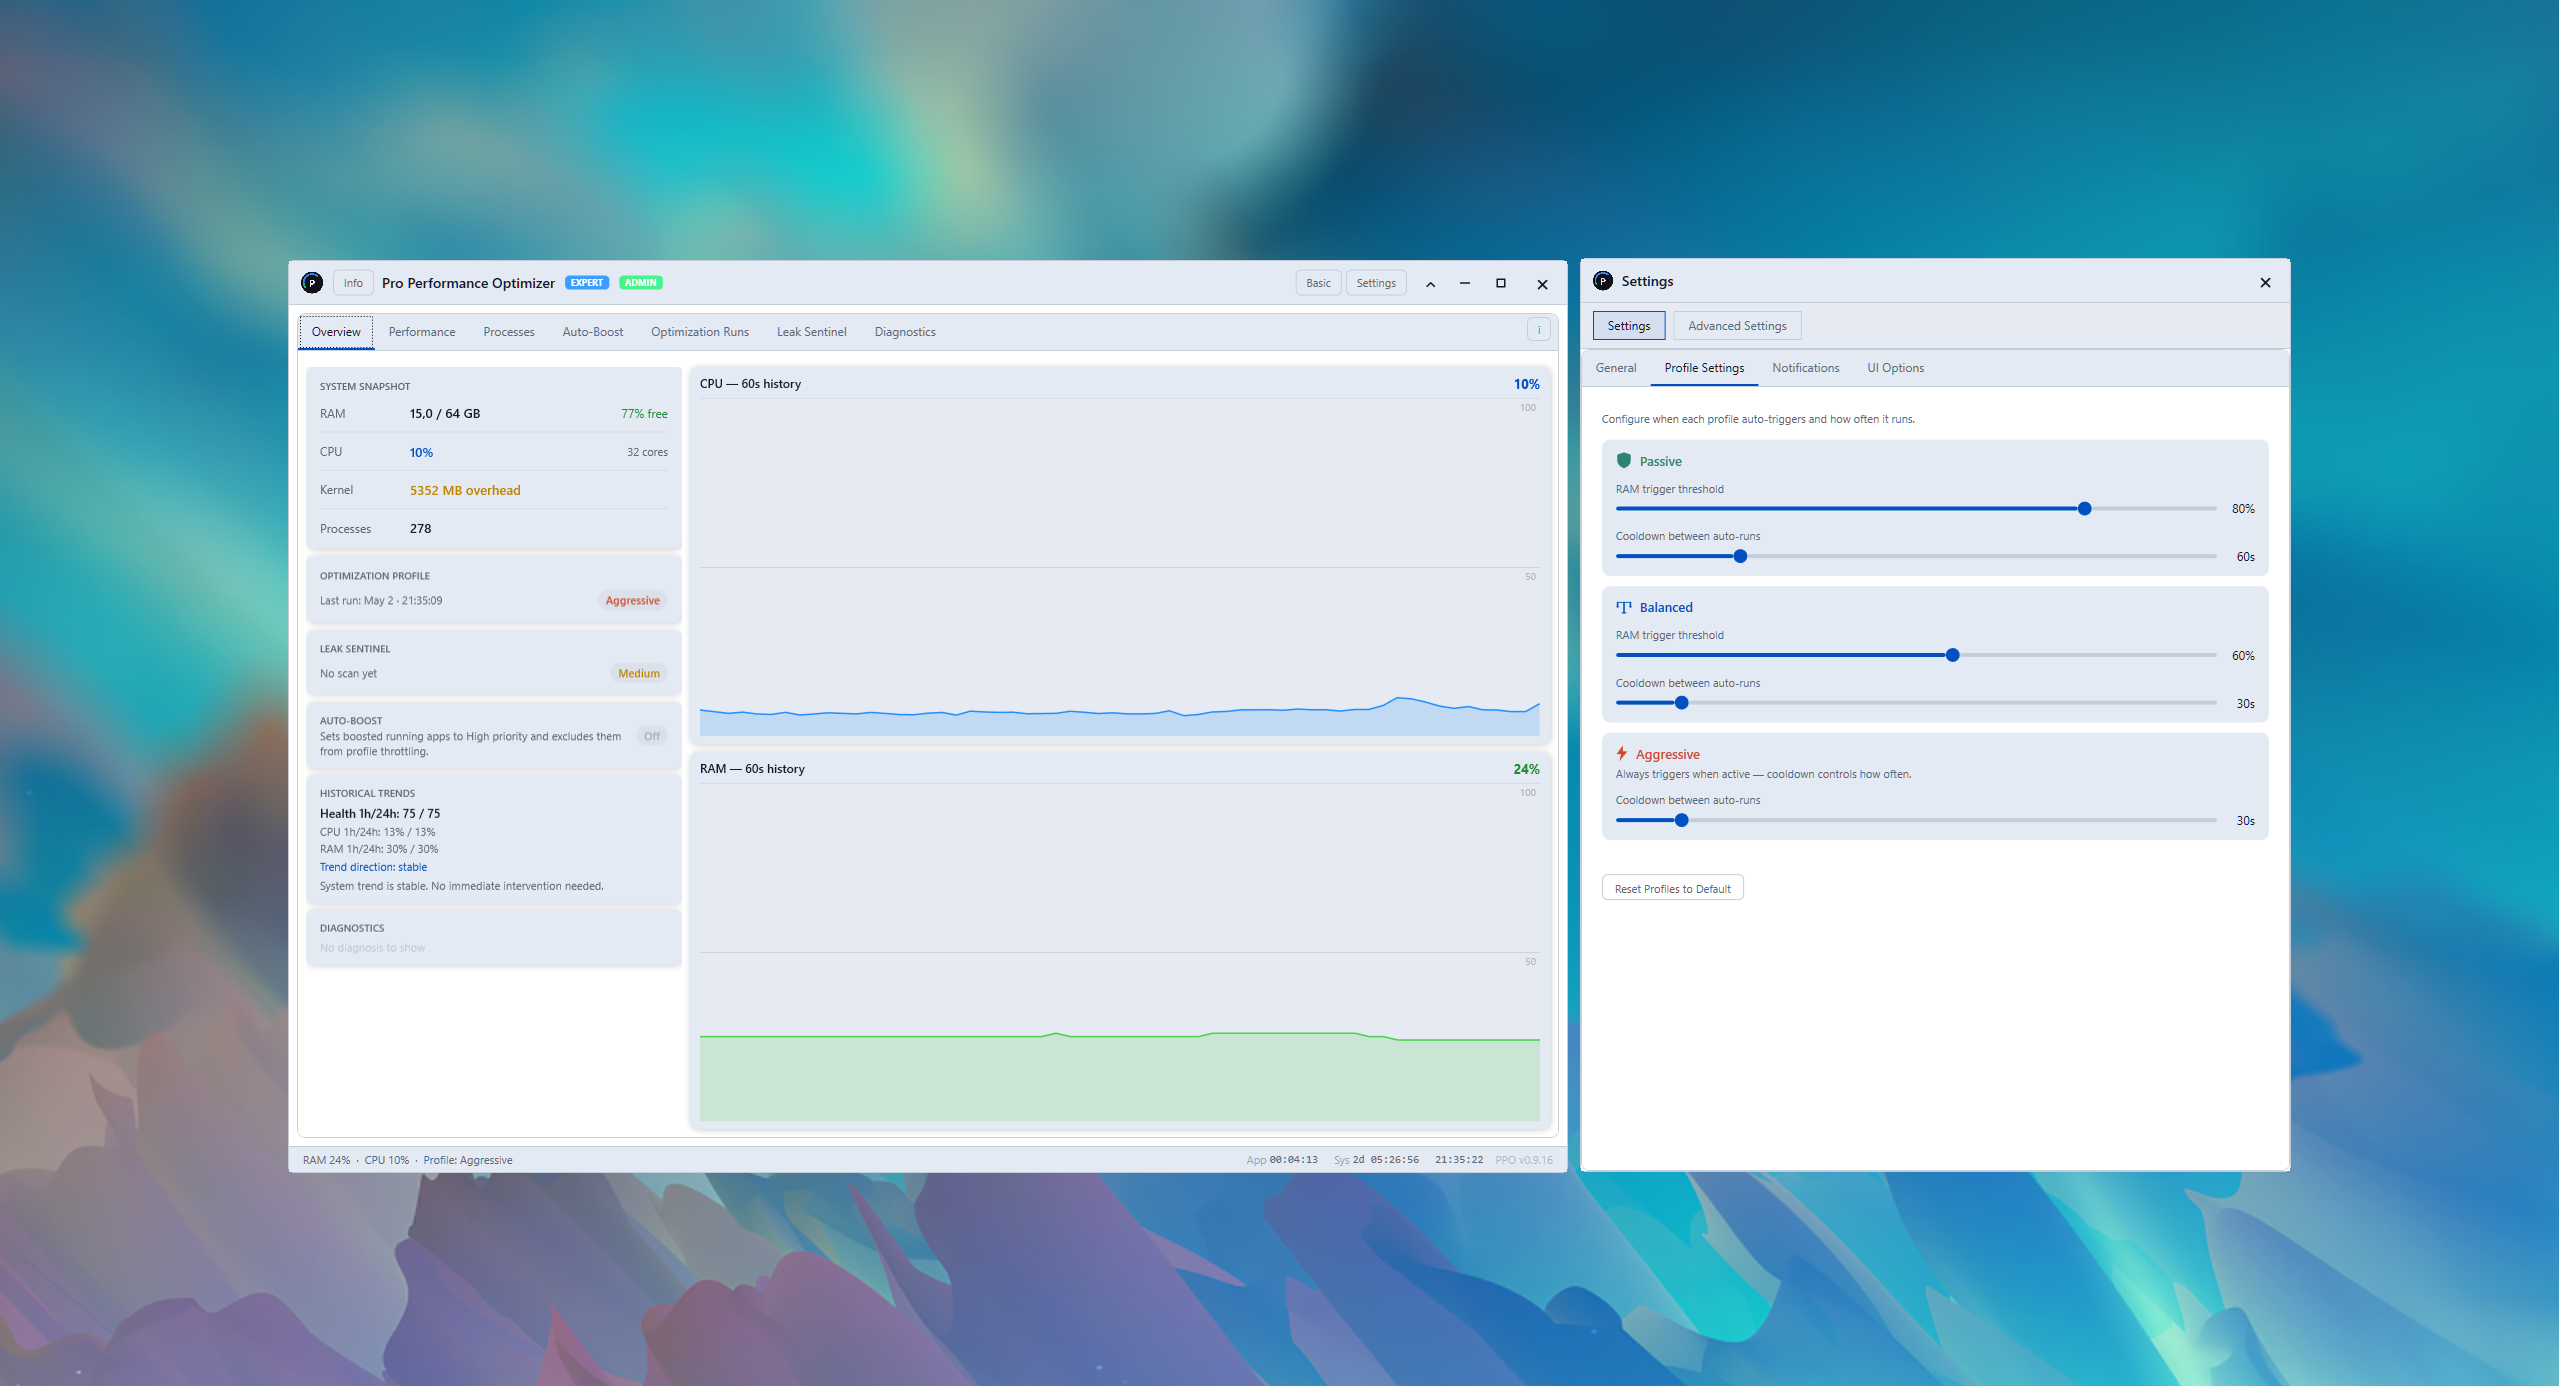2559x1386 pixels.
Task: Close the Settings window
Action: tap(2265, 283)
